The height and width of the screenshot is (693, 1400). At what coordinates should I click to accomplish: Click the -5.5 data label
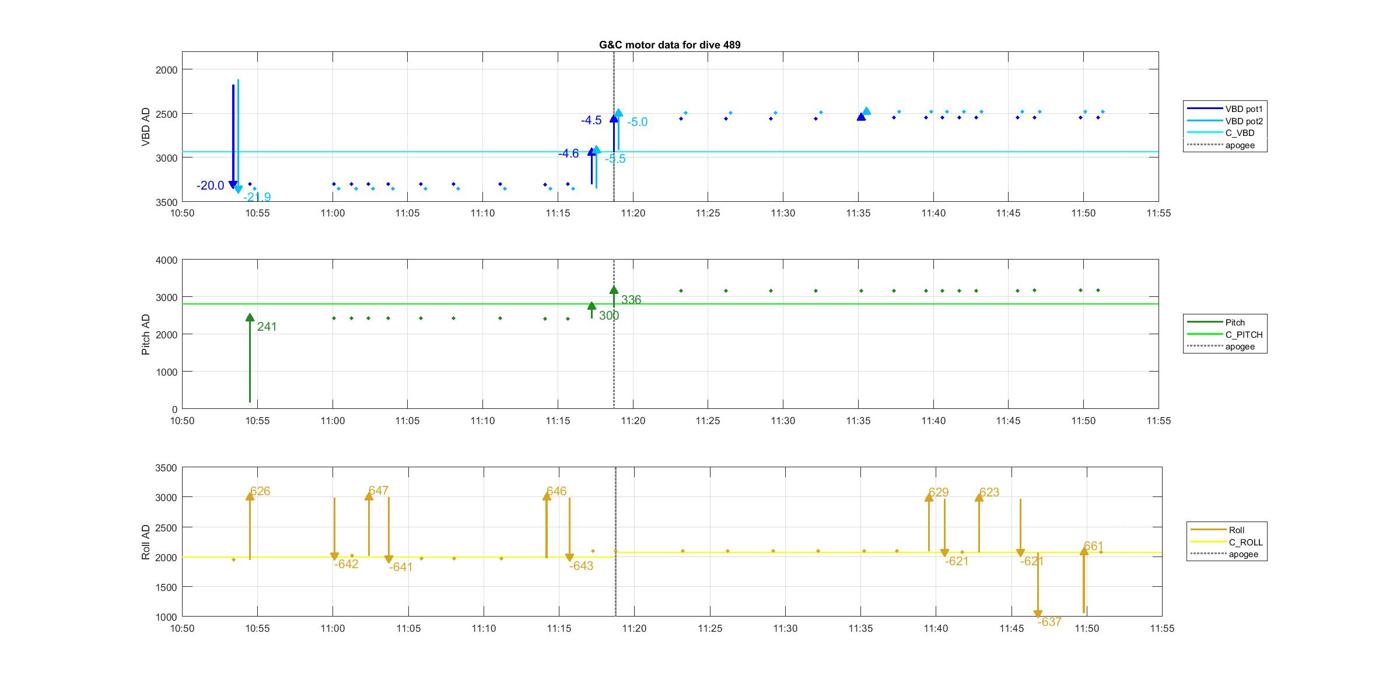pos(615,158)
